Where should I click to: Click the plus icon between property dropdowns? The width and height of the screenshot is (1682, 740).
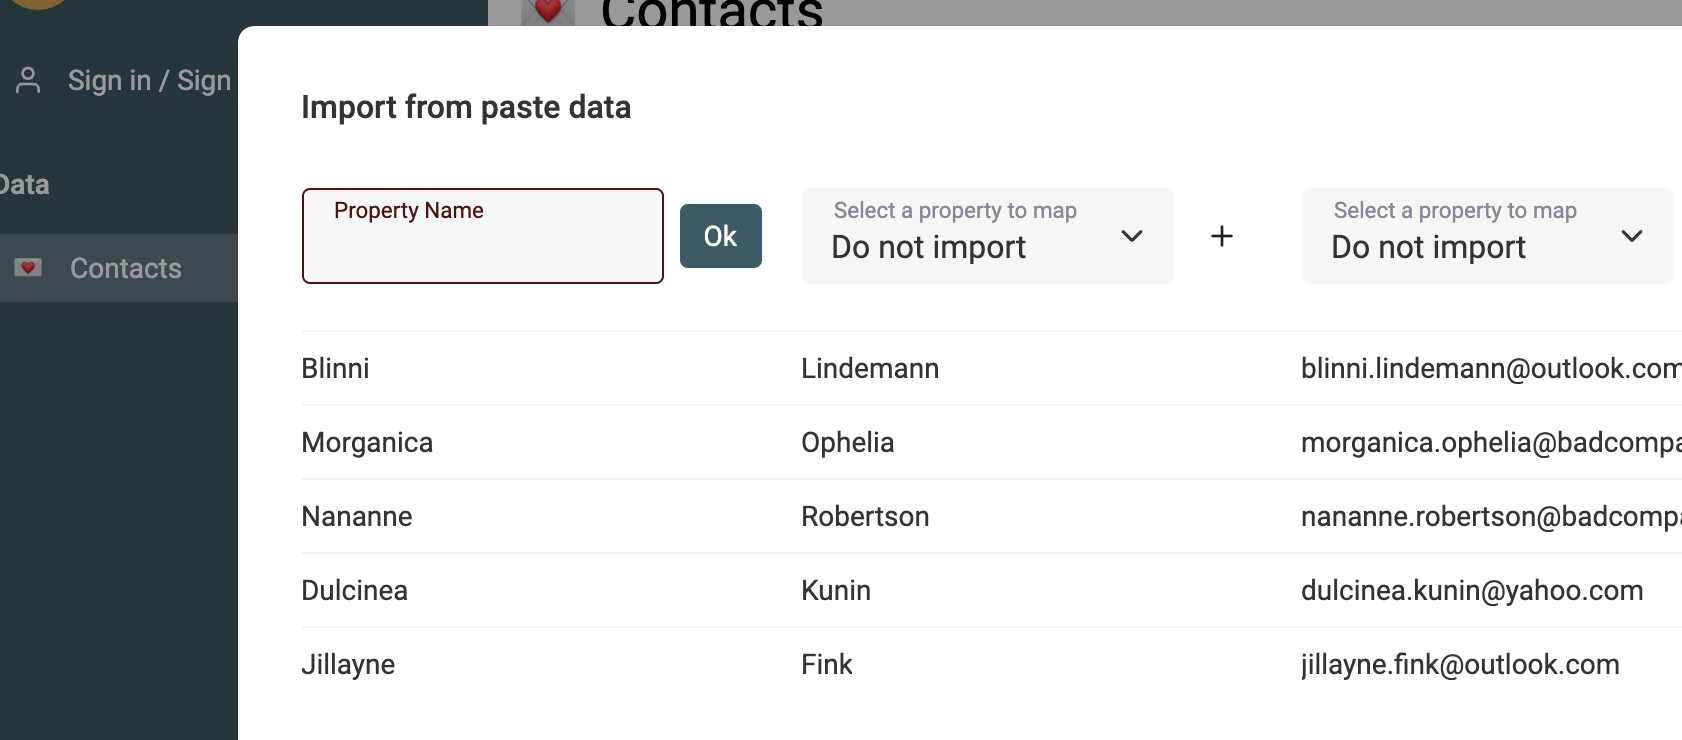(x=1221, y=236)
